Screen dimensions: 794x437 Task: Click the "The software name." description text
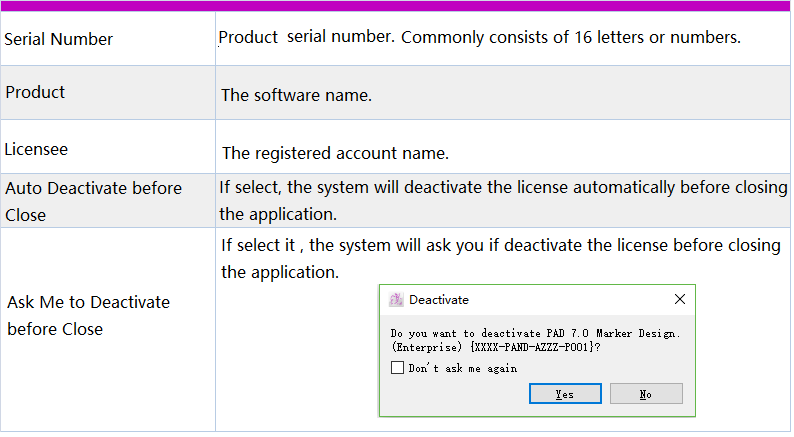(296, 96)
